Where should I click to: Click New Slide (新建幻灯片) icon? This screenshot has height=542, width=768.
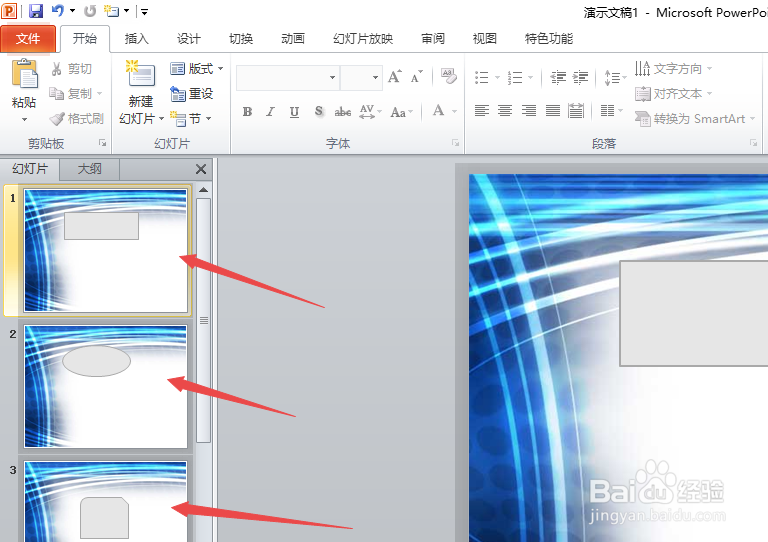(141, 74)
